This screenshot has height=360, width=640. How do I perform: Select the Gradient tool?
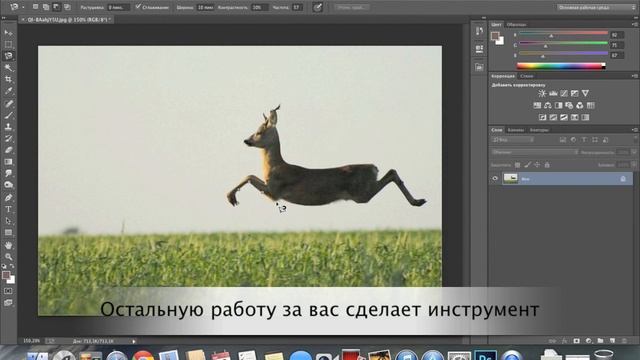coord(8,162)
